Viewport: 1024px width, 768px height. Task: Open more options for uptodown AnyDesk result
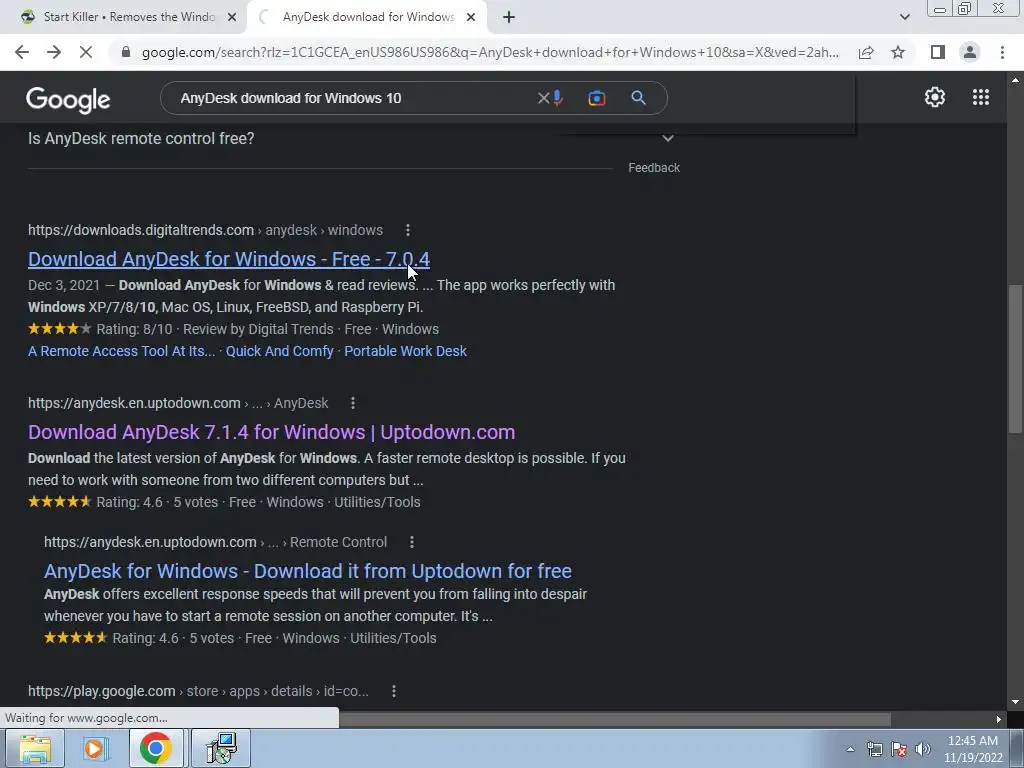point(353,403)
